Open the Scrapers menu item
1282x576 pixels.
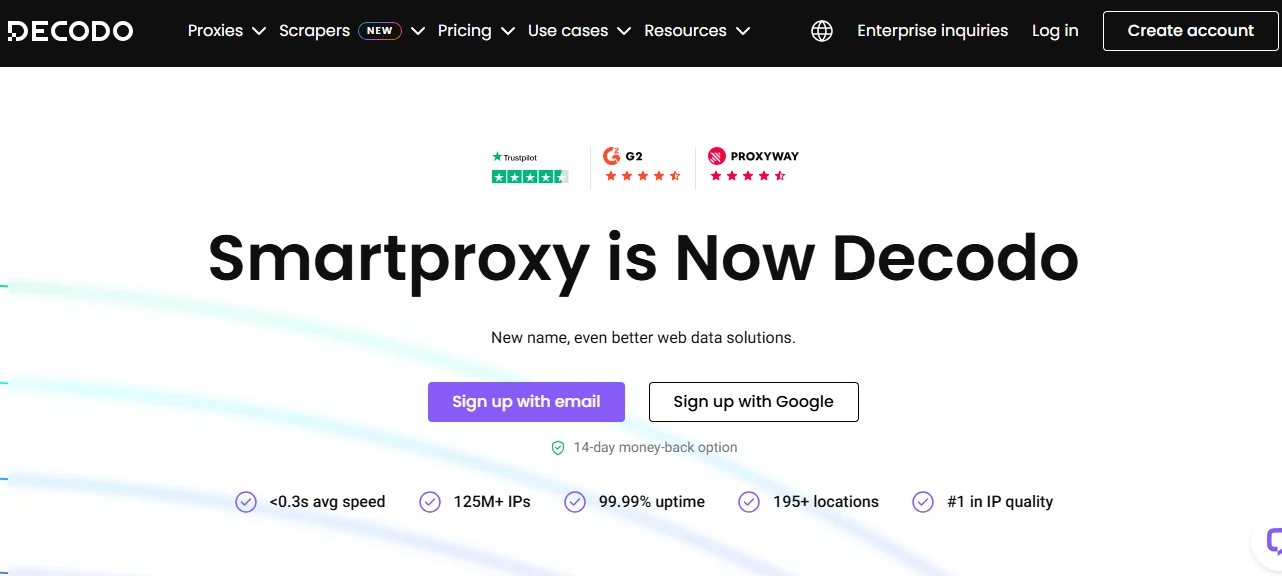(x=314, y=31)
